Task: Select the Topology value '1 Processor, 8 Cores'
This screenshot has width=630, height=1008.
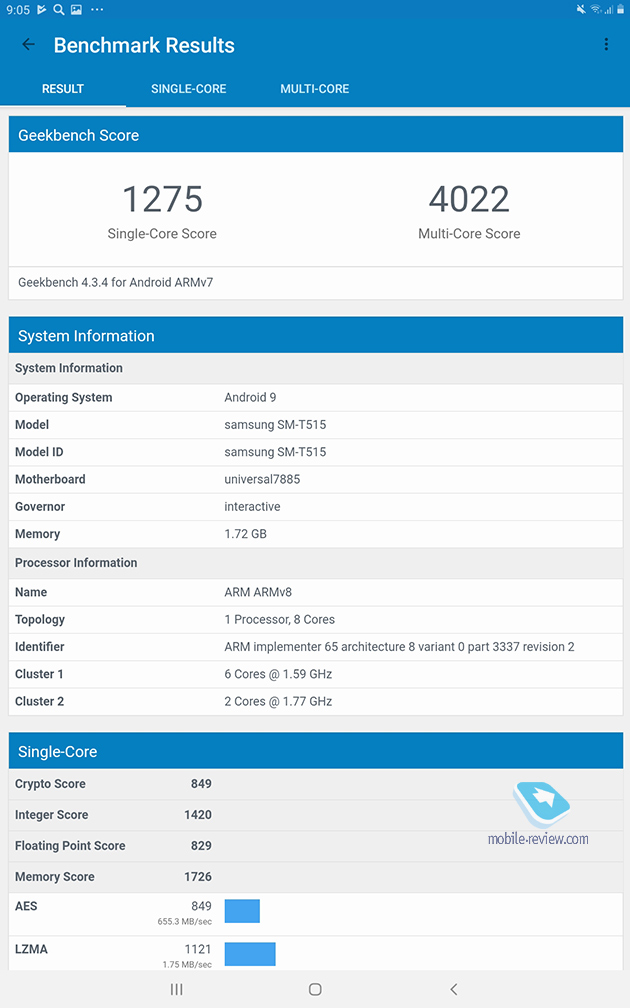Action: pyautogui.click(x=280, y=619)
